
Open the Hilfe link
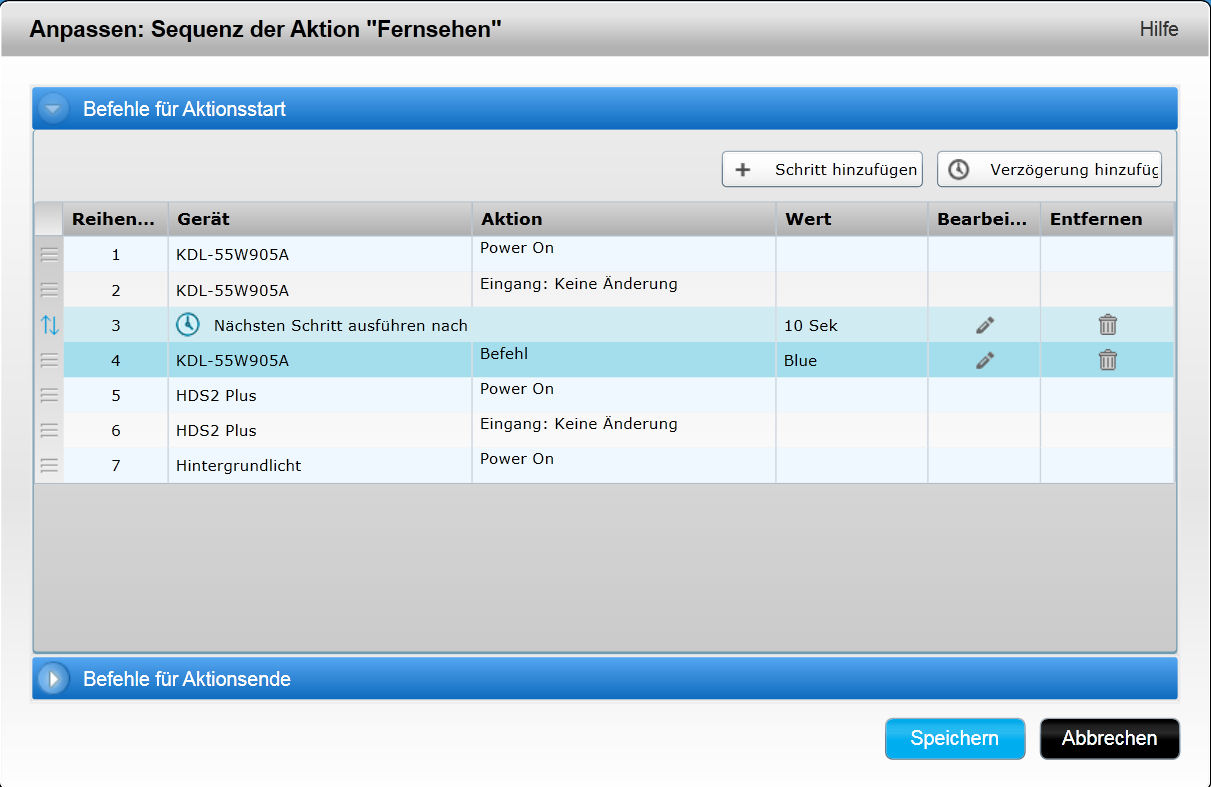[x=1158, y=29]
